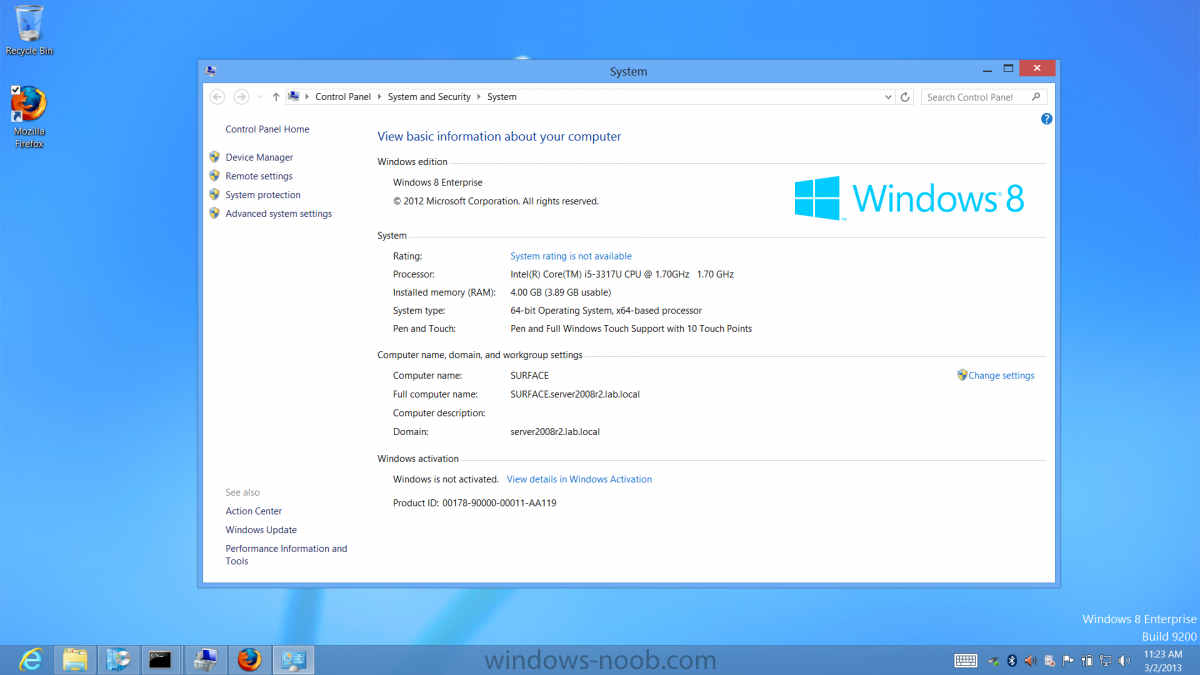Expand the arrow after System and Security breadcrumb
1200x675 pixels.
(479, 97)
